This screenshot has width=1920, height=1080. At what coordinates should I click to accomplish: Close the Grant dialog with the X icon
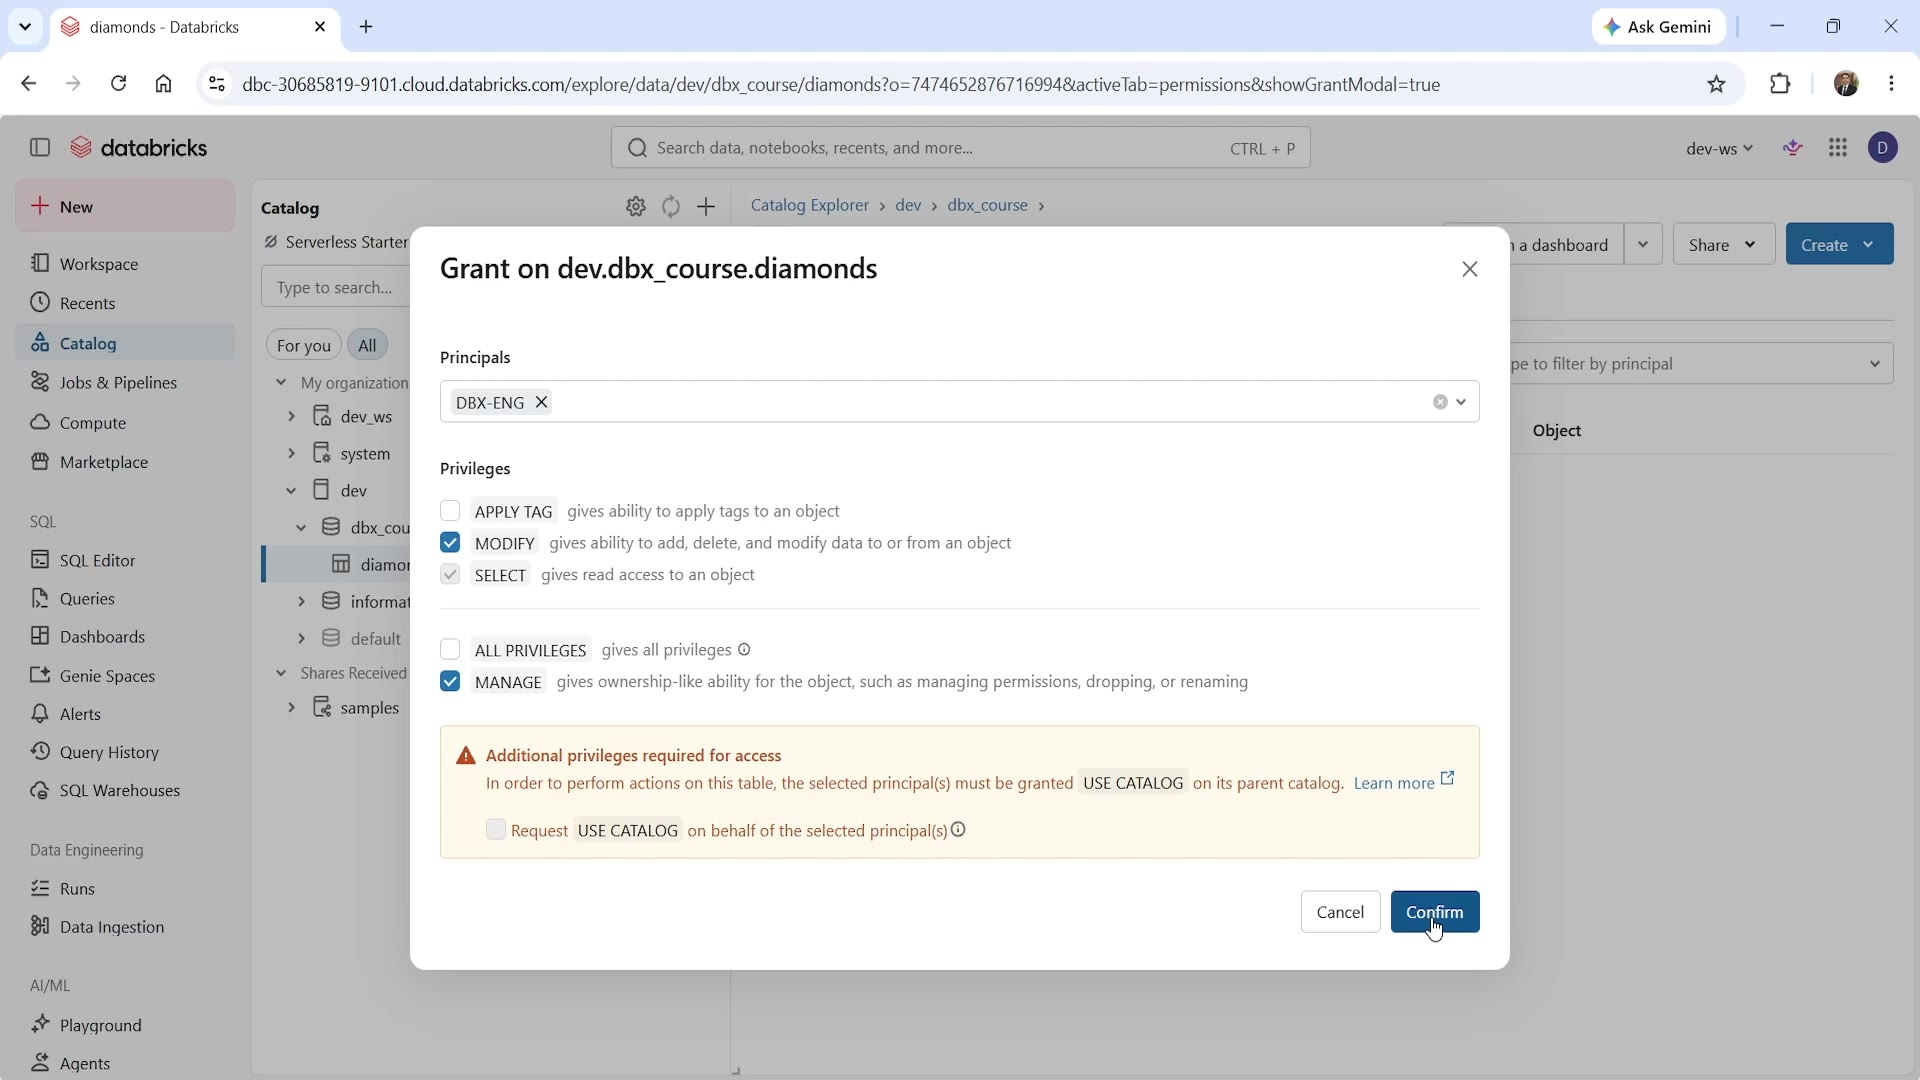1470,269
